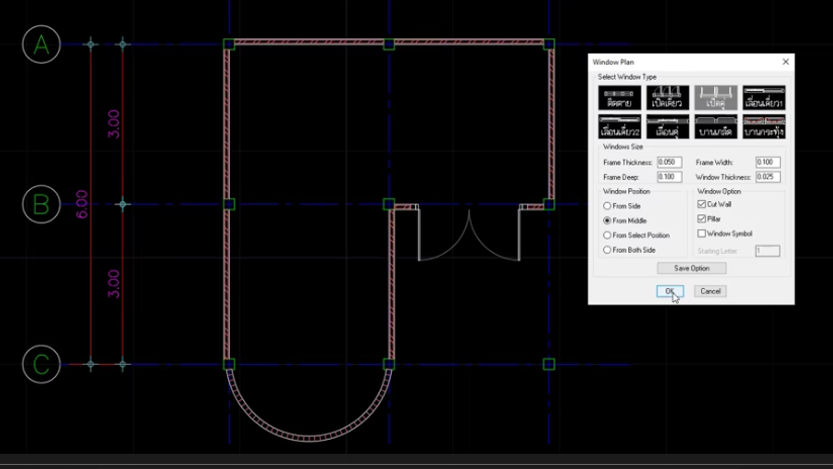Select the curved semicircular wall

(x=309, y=438)
